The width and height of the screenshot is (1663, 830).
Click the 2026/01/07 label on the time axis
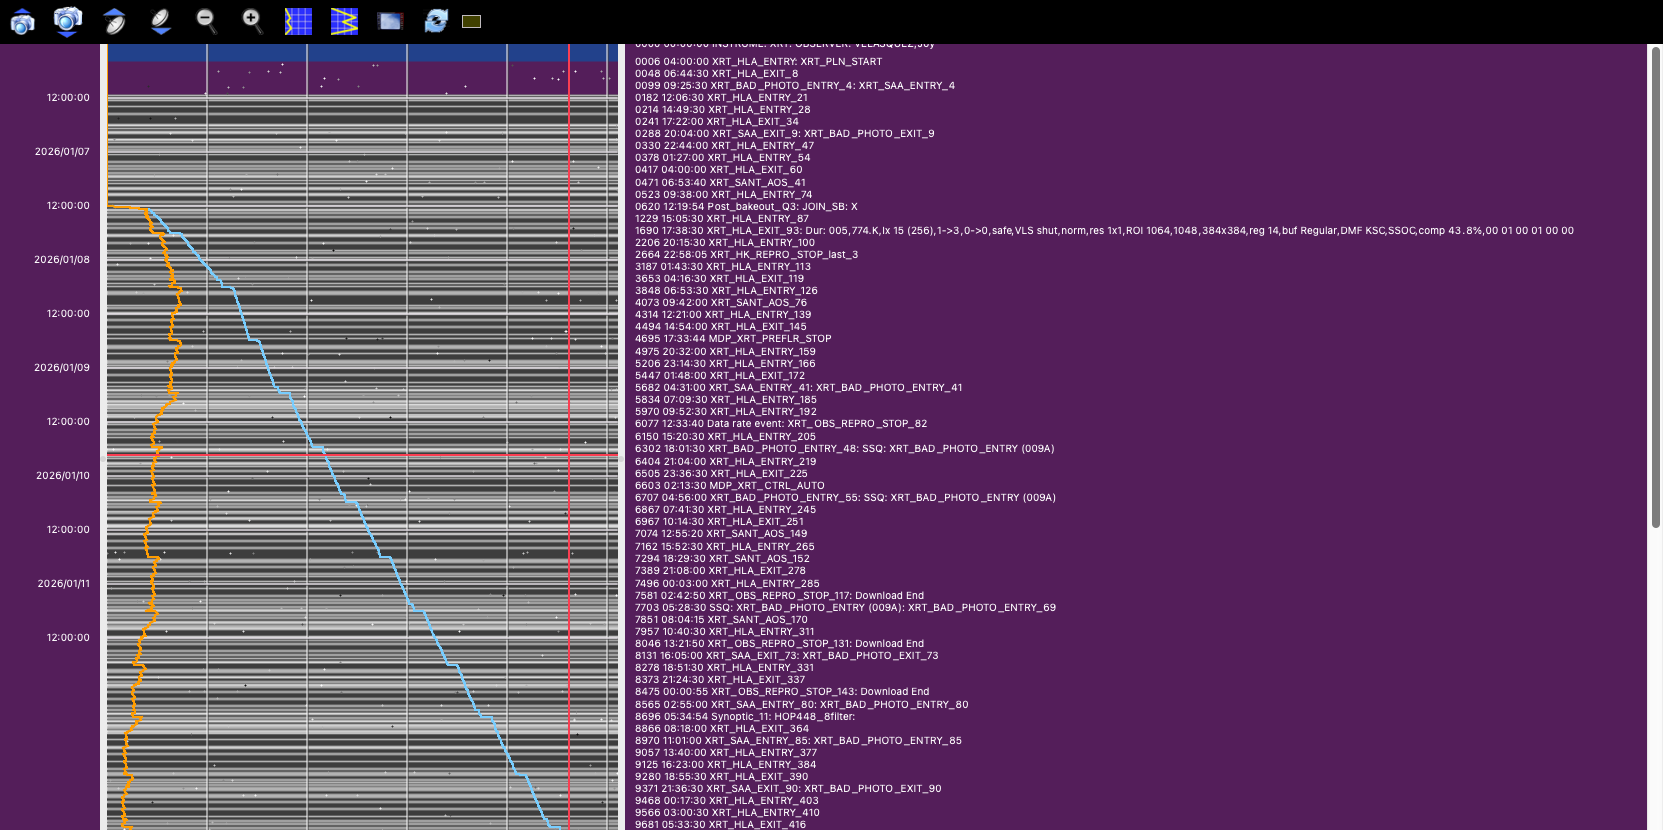pyautogui.click(x=62, y=152)
